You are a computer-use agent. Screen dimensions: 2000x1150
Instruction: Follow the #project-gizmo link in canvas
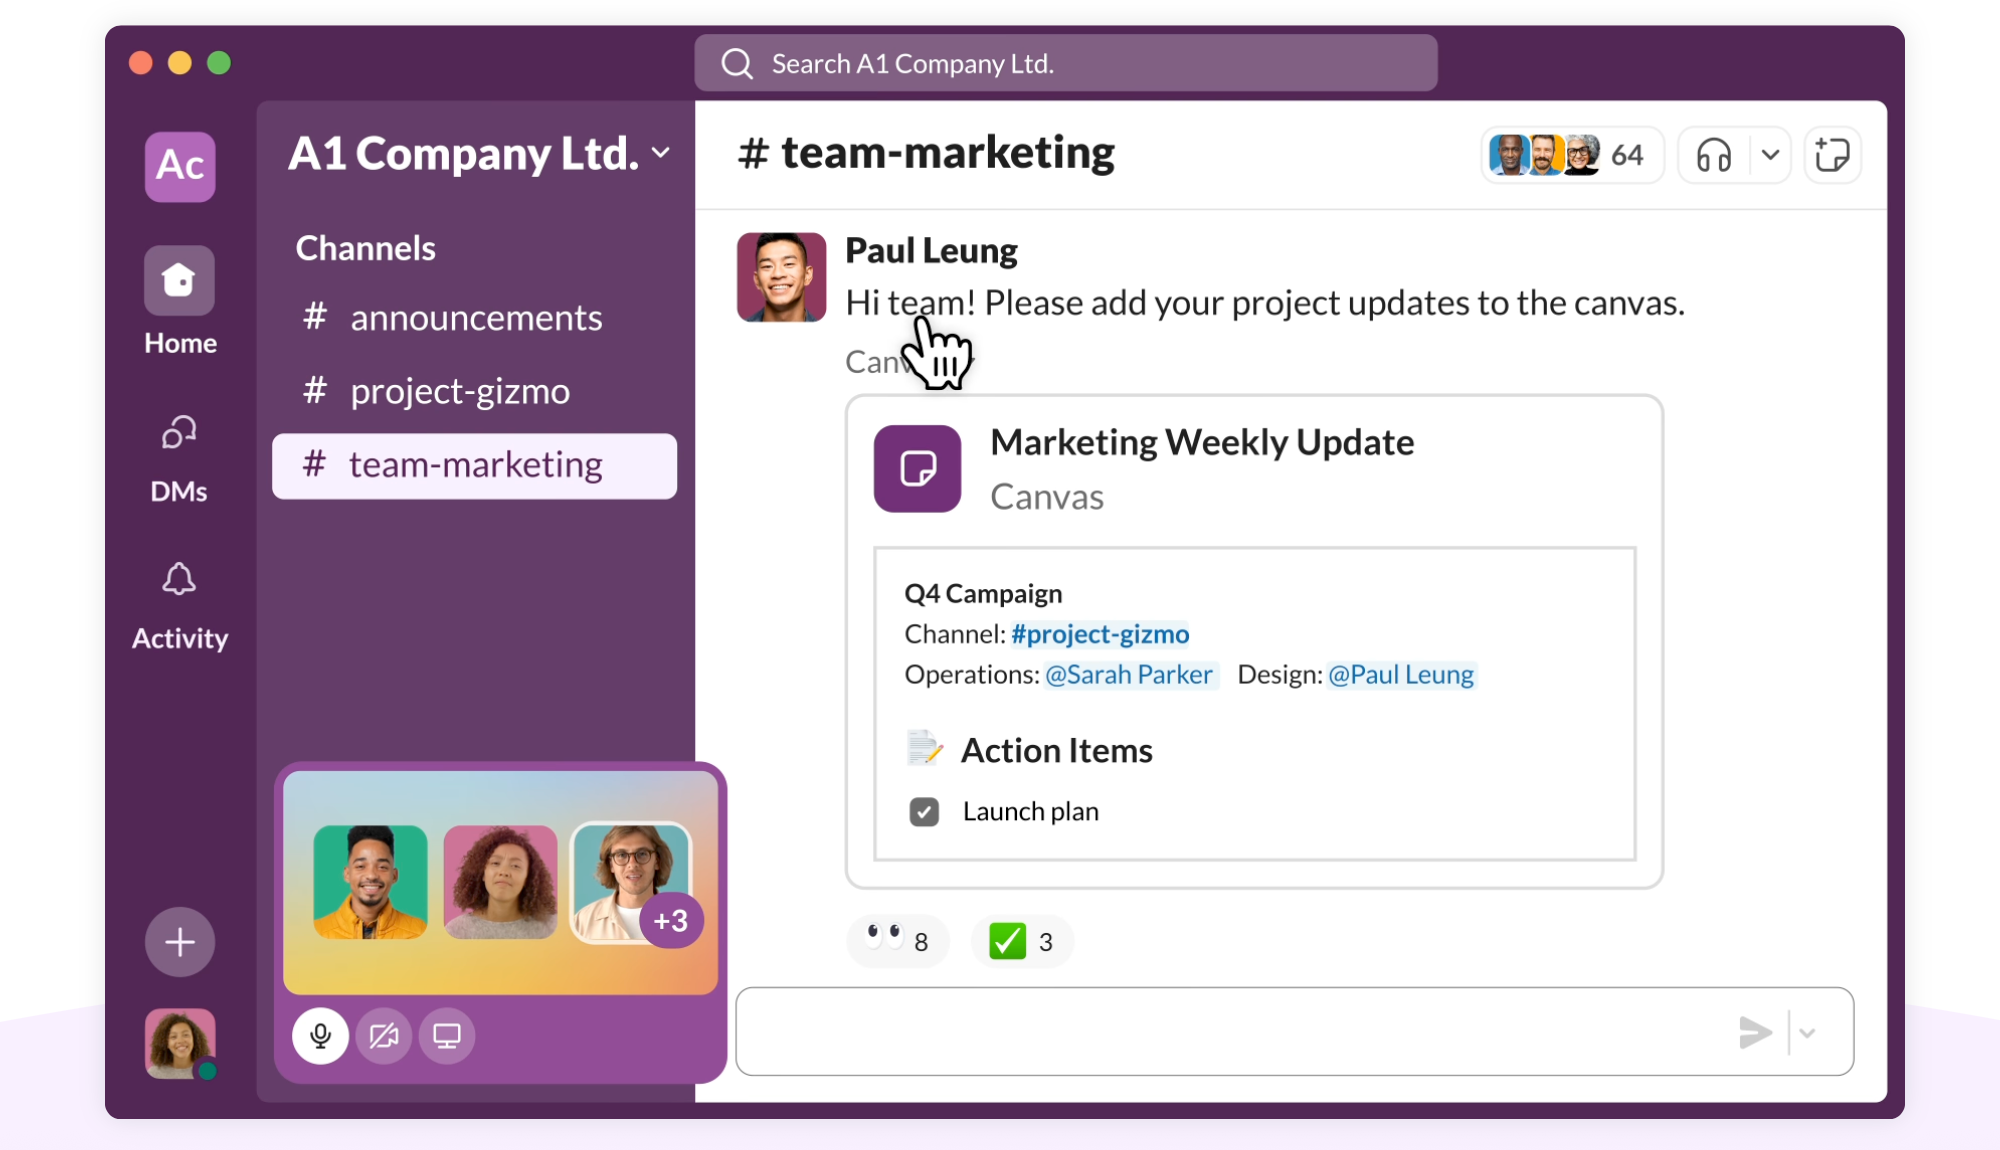pos(1099,634)
